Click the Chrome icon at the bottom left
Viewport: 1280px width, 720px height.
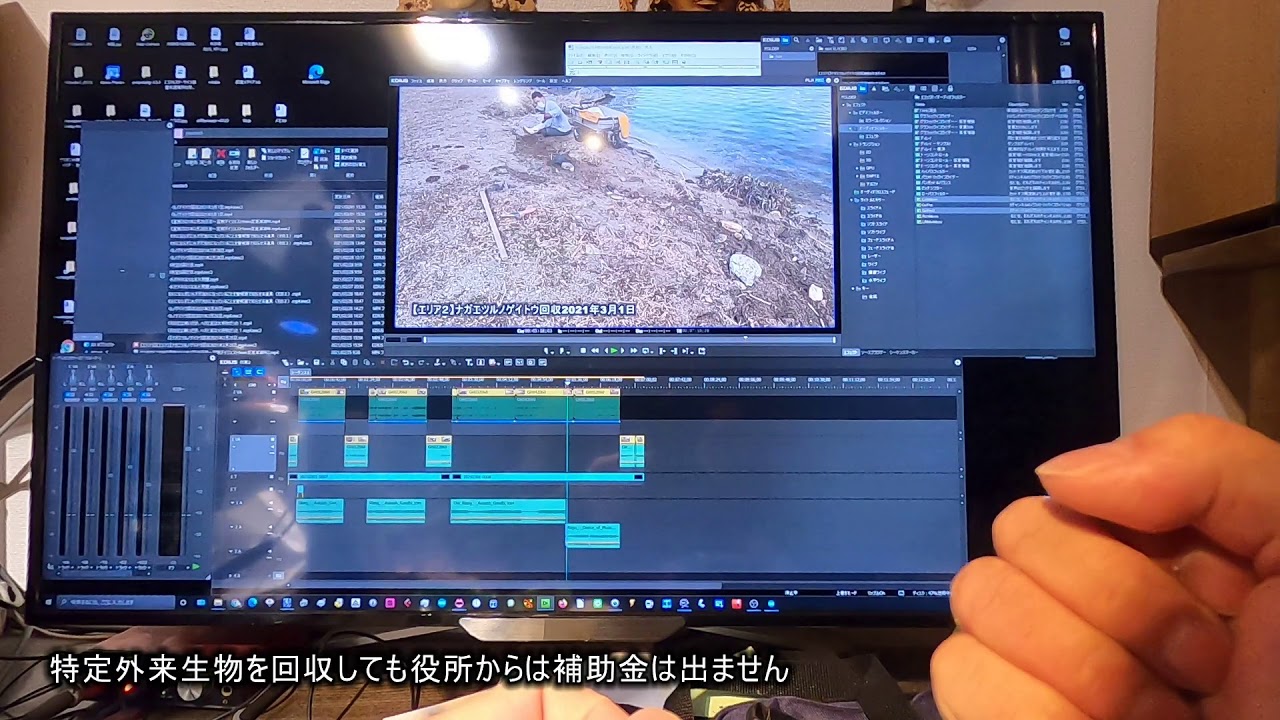67,346
